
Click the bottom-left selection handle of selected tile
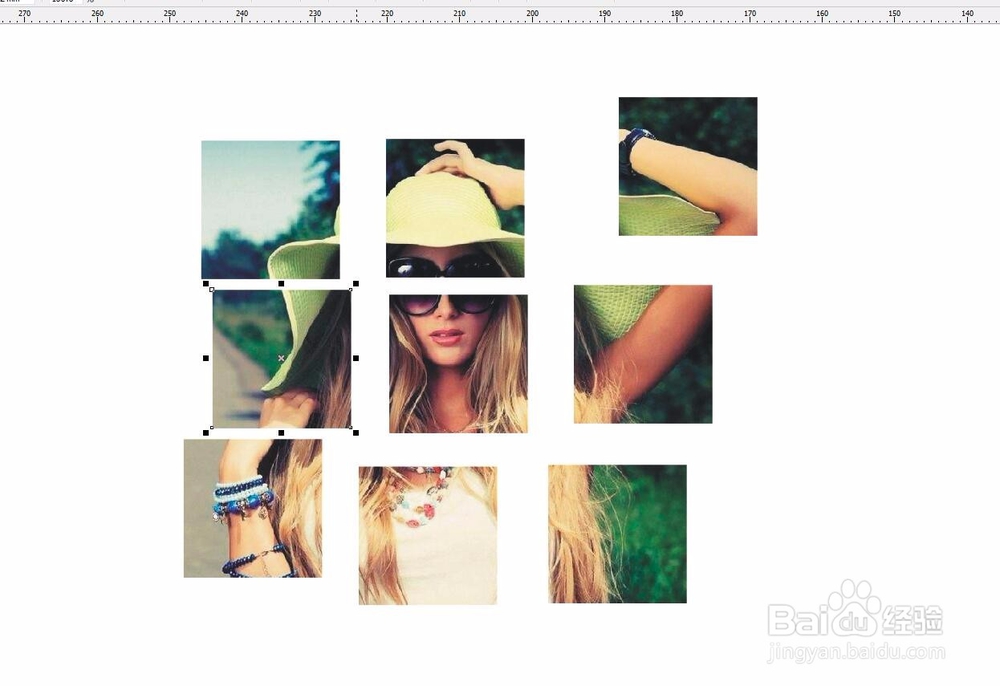coord(206,433)
